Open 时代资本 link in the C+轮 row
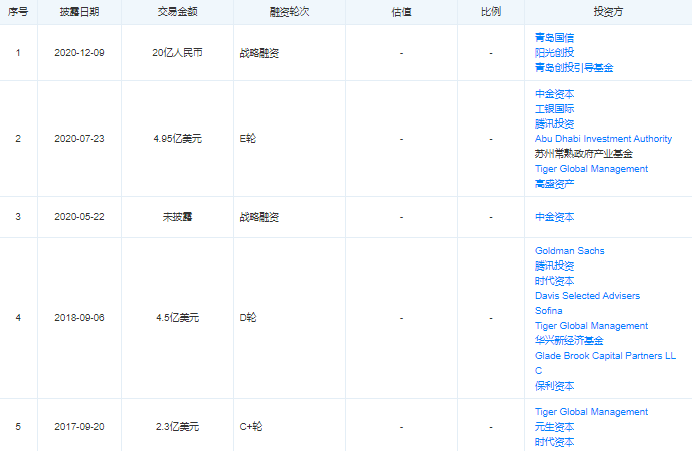This screenshot has width=692, height=451. 554,442
